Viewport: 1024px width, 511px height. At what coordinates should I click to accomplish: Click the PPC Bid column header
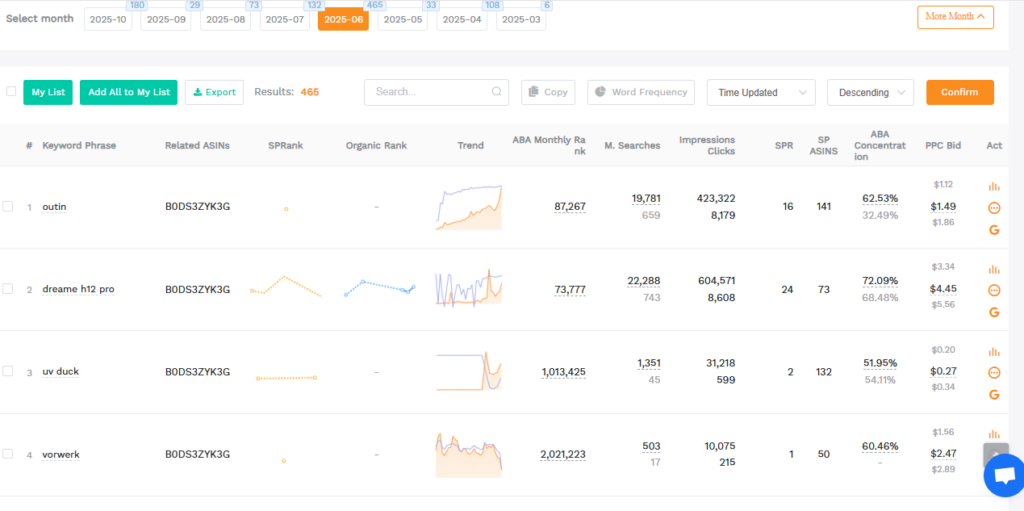point(943,145)
